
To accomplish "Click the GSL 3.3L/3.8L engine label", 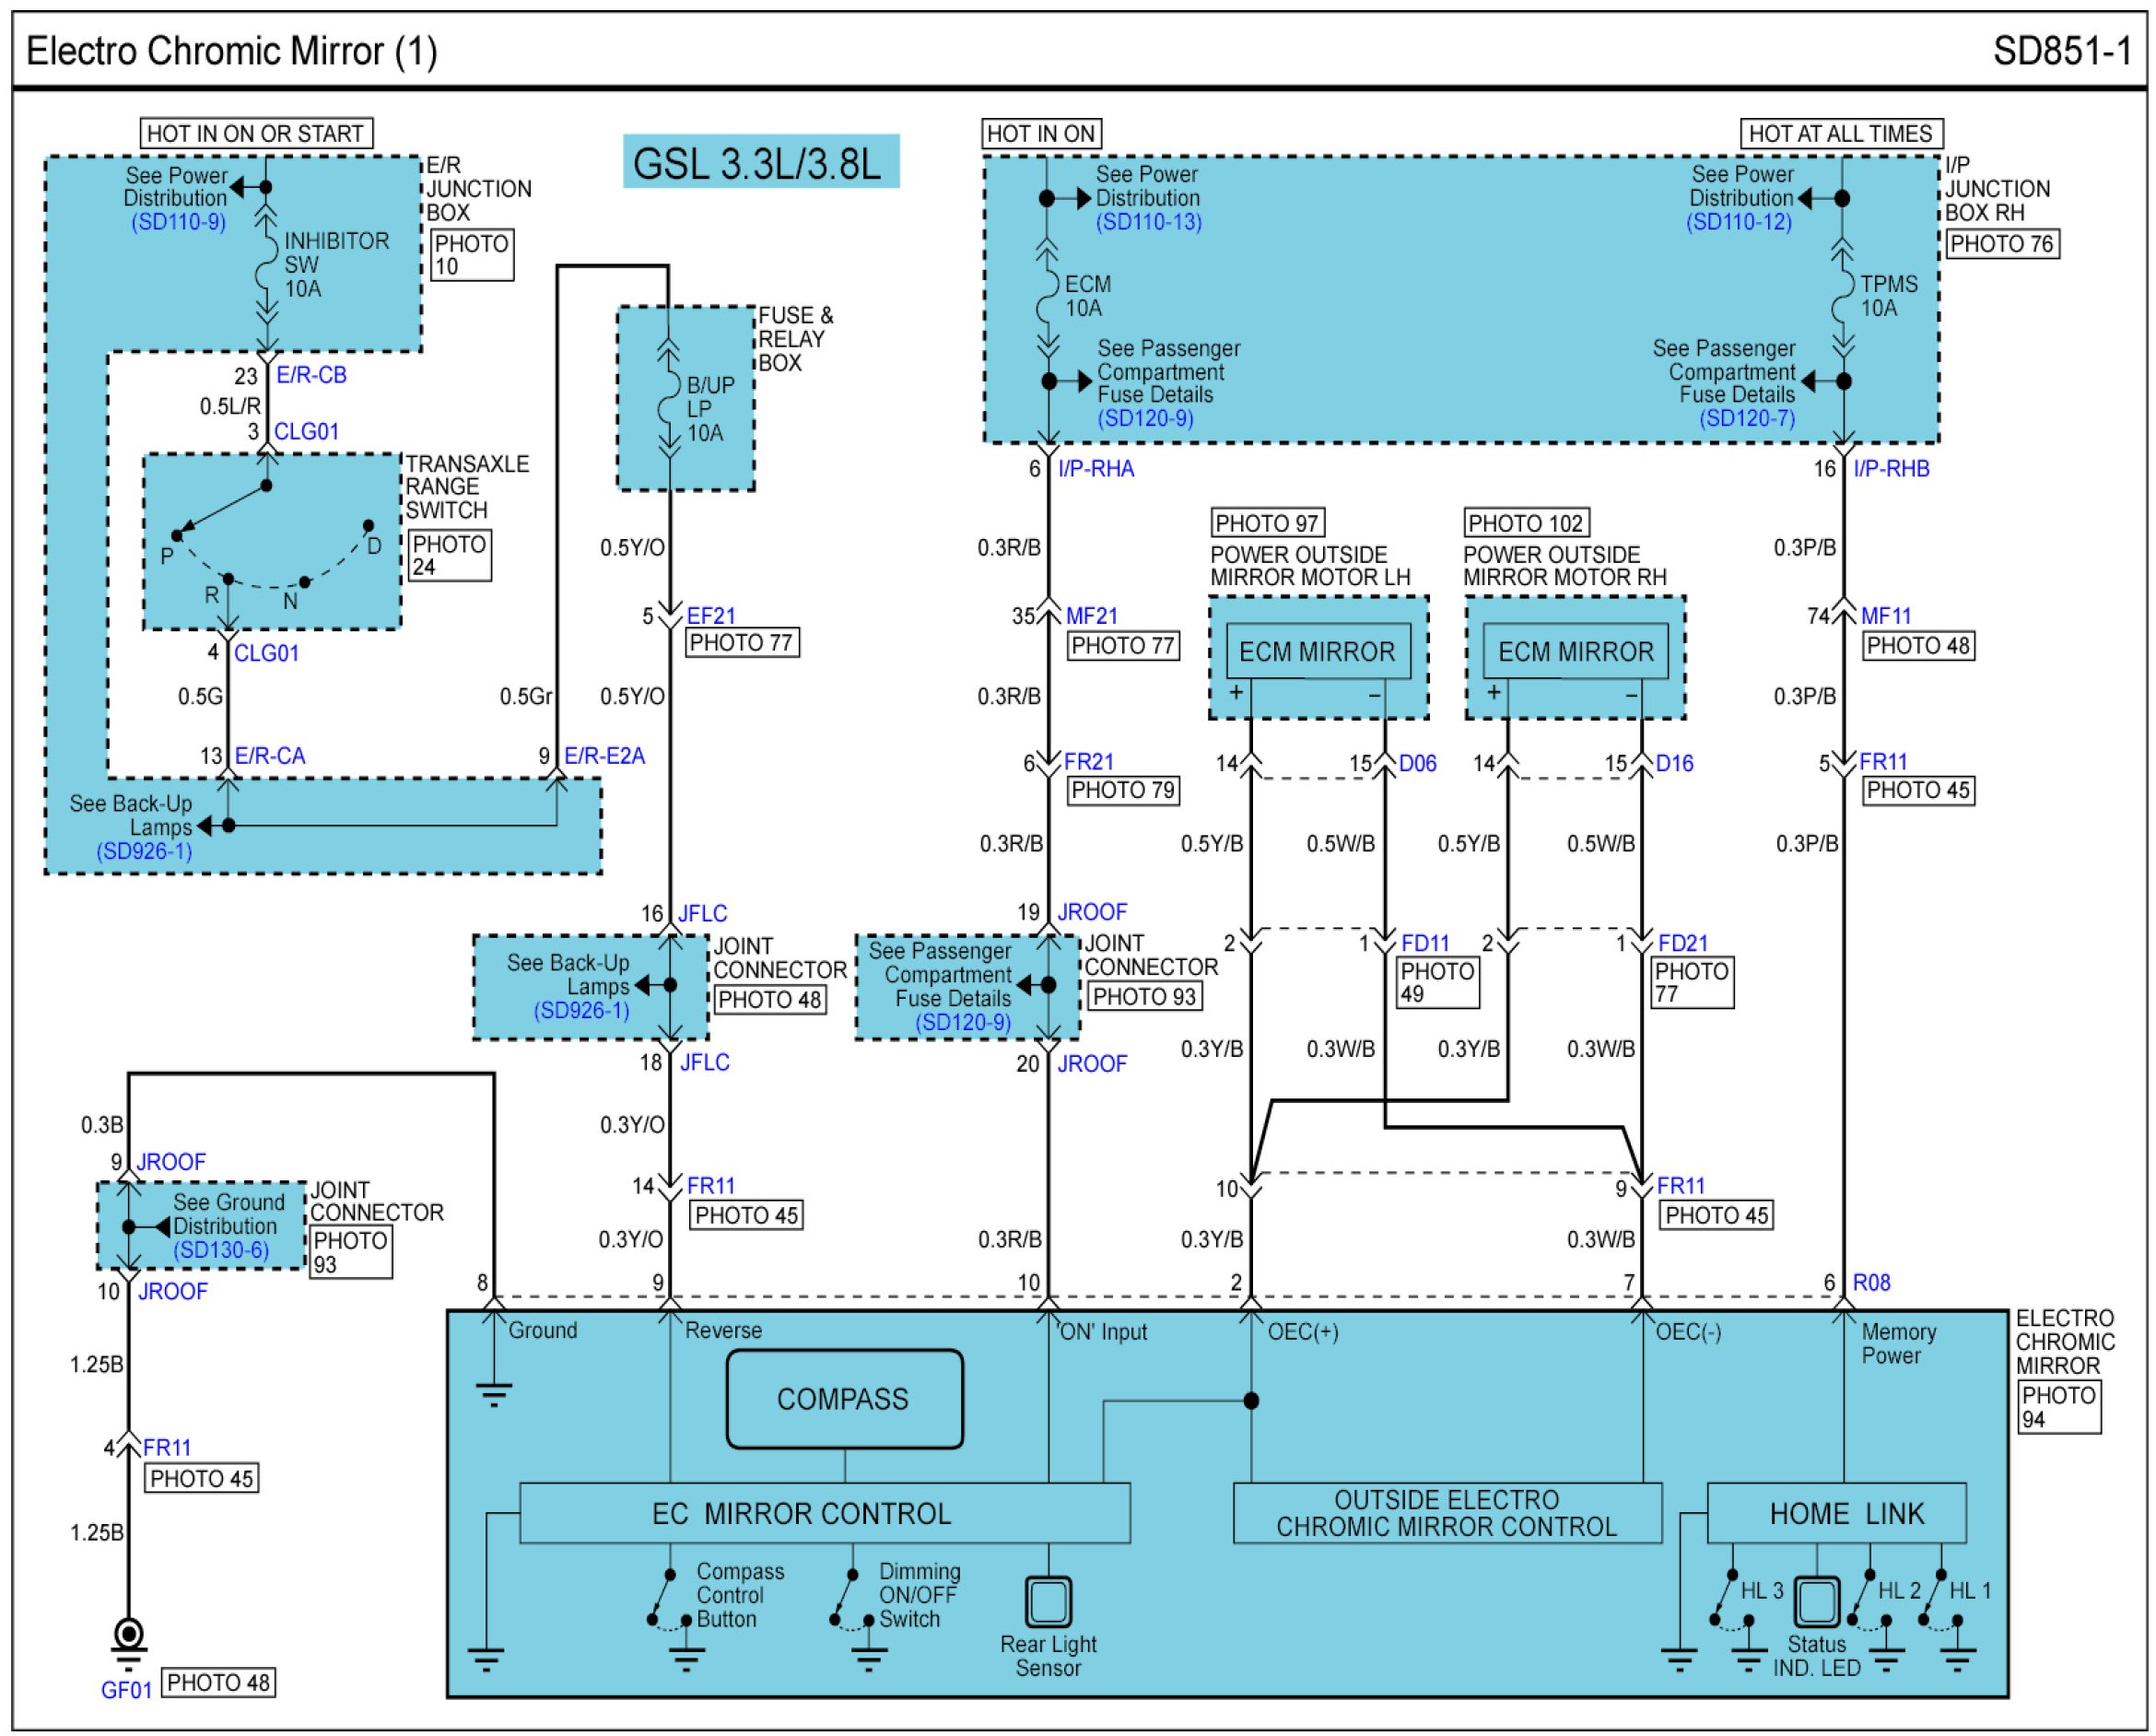I will (760, 162).
